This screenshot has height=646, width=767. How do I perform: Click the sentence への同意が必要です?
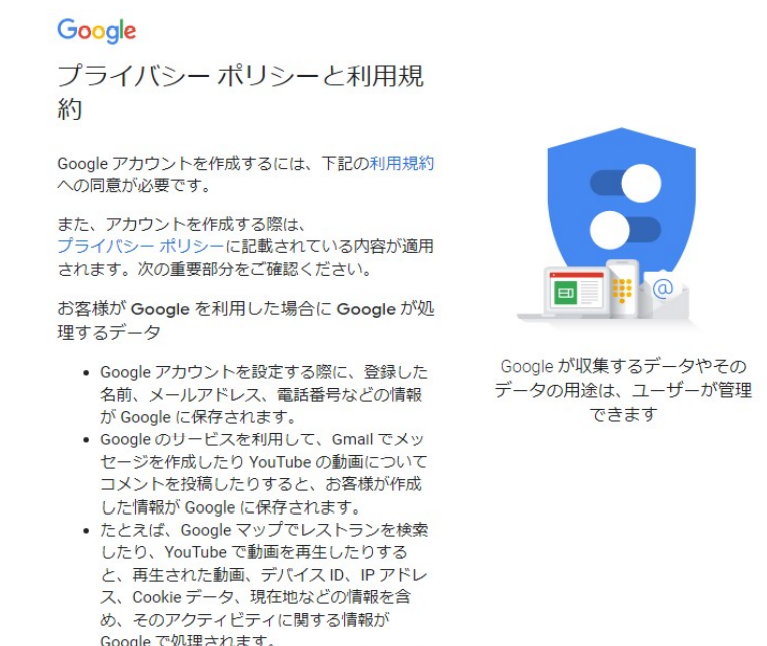coord(134,185)
